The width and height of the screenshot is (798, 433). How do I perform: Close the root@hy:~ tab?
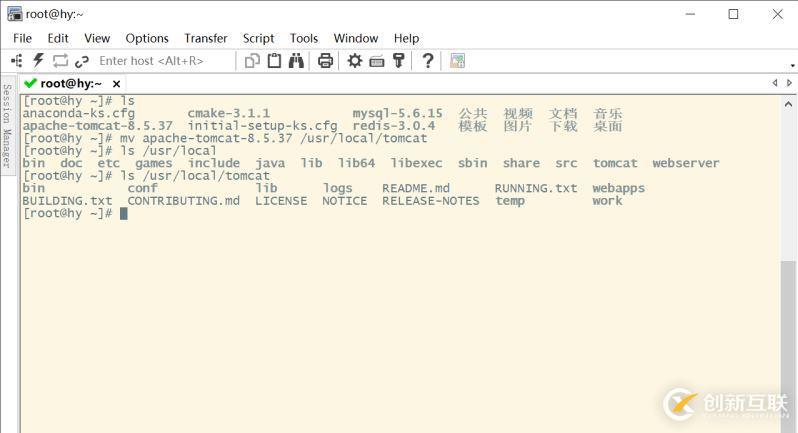pos(117,84)
